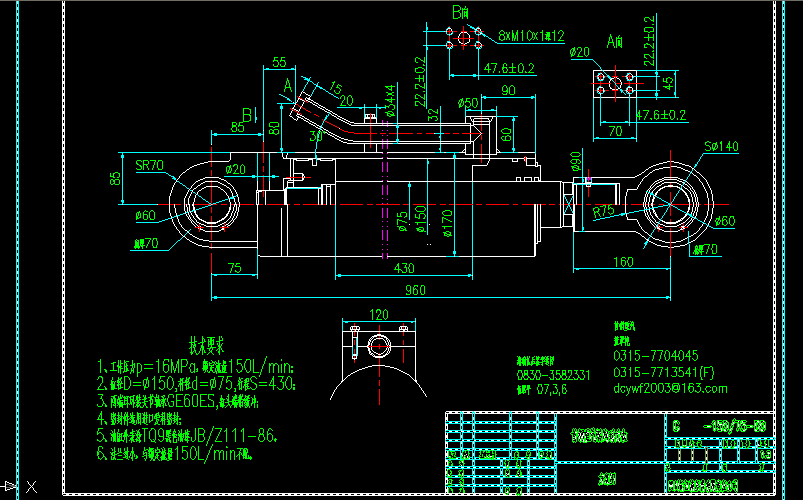Click the 160 dimension near right eye

(x=623, y=262)
